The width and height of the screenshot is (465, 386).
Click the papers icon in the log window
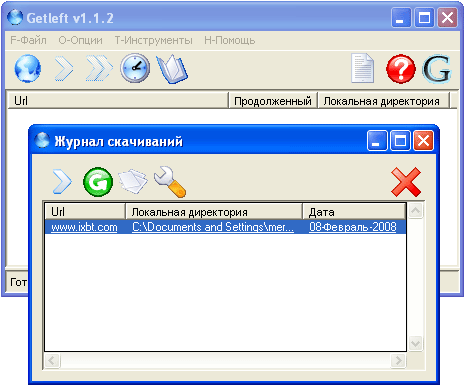(x=133, y=182)
